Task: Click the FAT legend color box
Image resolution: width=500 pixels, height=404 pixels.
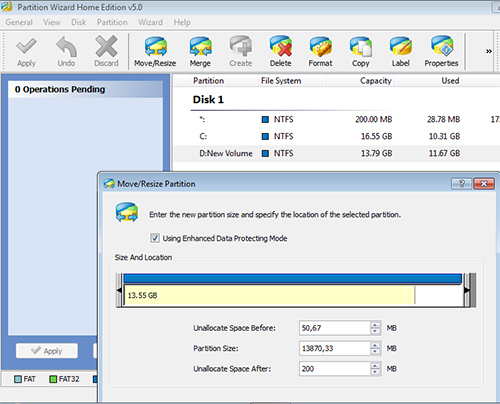Action: point(18,379)
